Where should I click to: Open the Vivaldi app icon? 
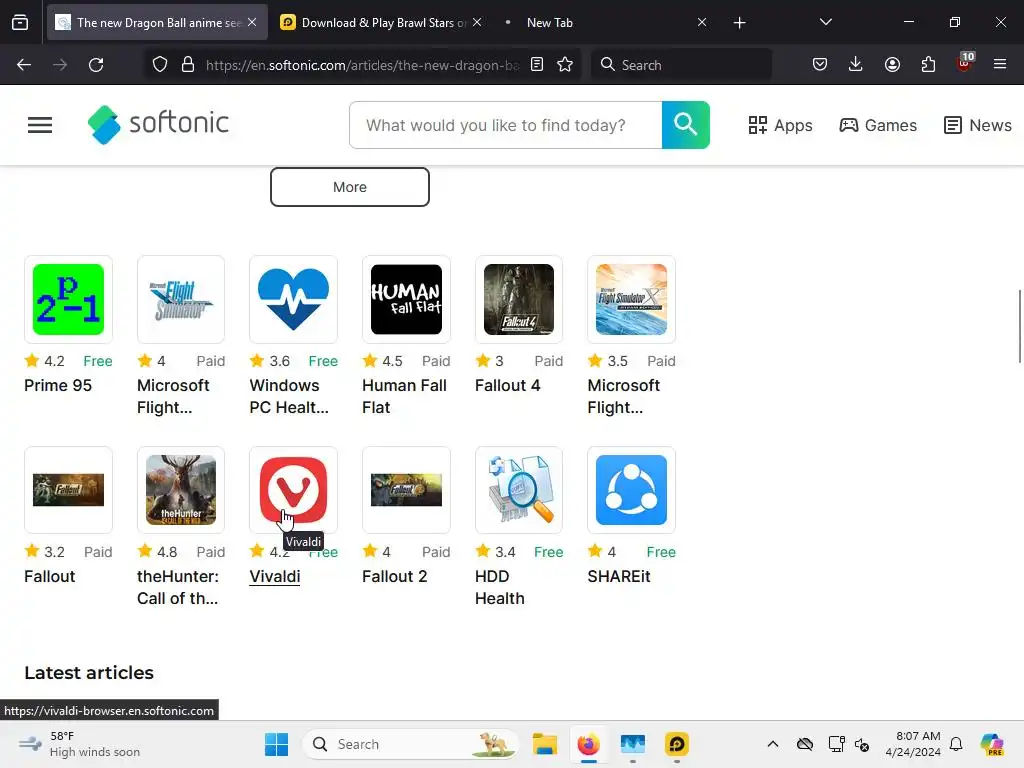(293, 490)
